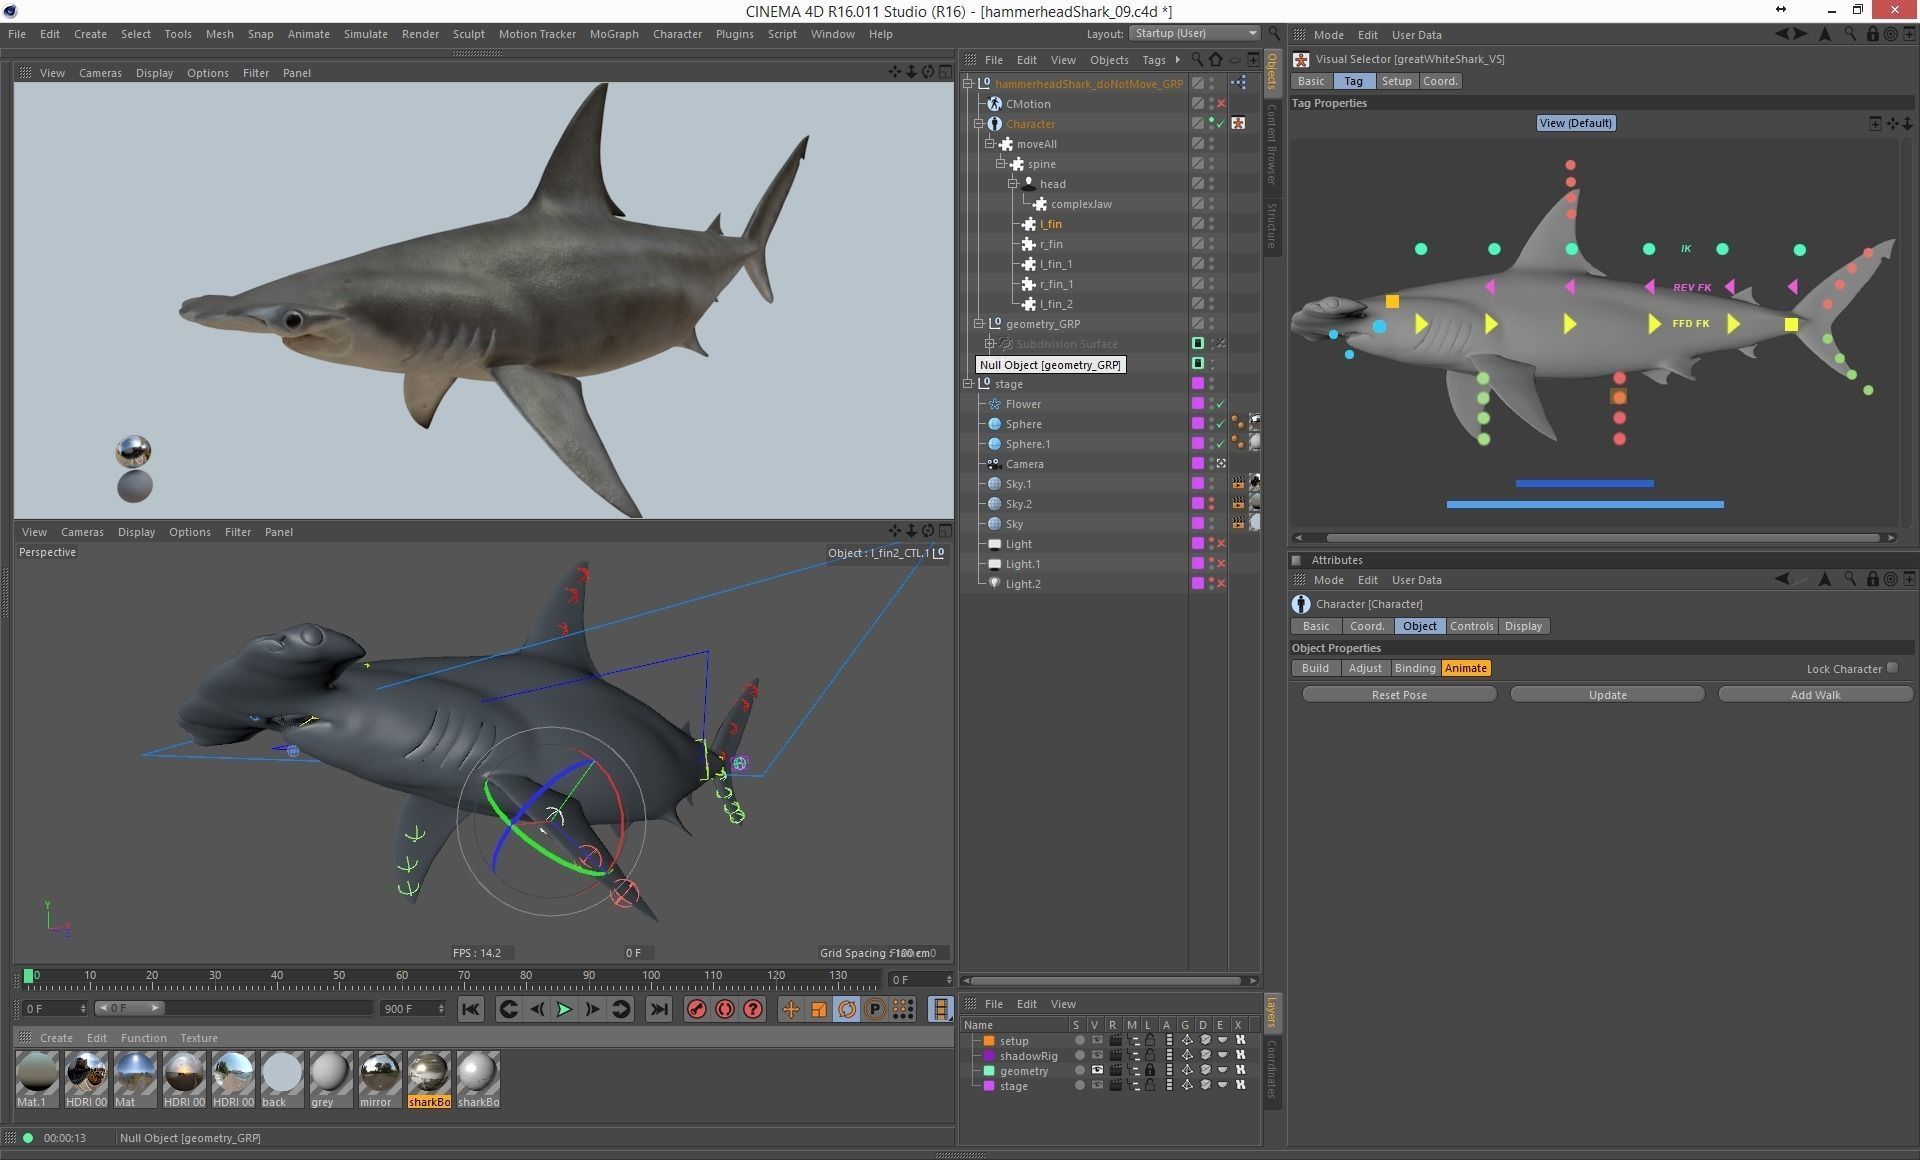Select the Build mode button
The height and width of the screenshot is (1160, 1920).
point(1315,668)
